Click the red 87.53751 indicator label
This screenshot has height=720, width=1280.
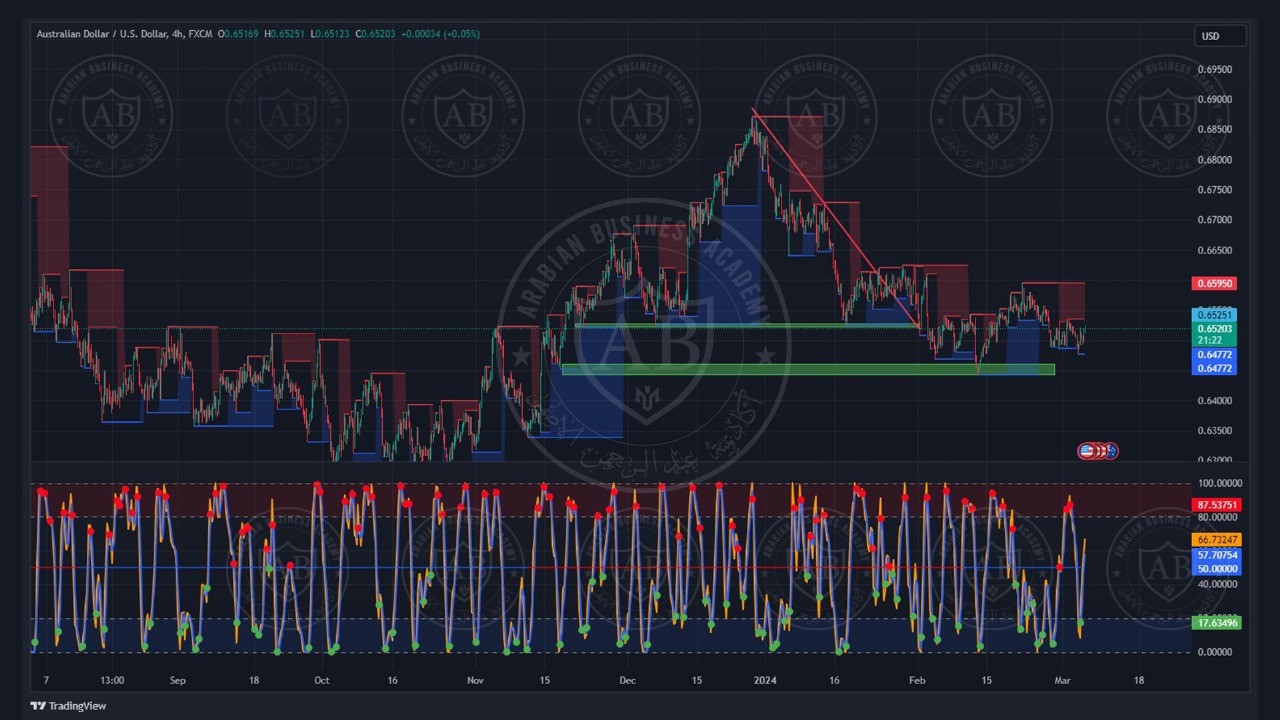coord(1218,505)
